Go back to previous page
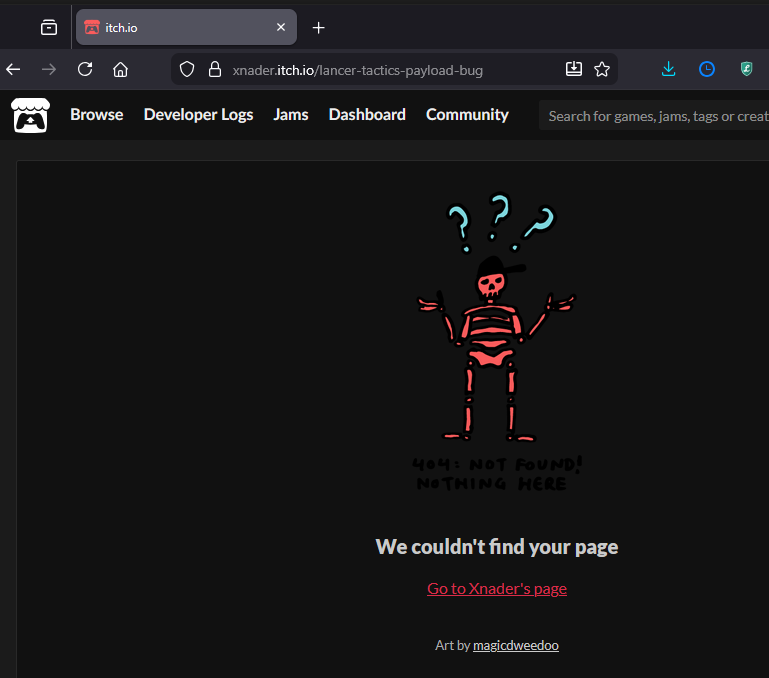769x678 pixels. click(x=13, y=70)
